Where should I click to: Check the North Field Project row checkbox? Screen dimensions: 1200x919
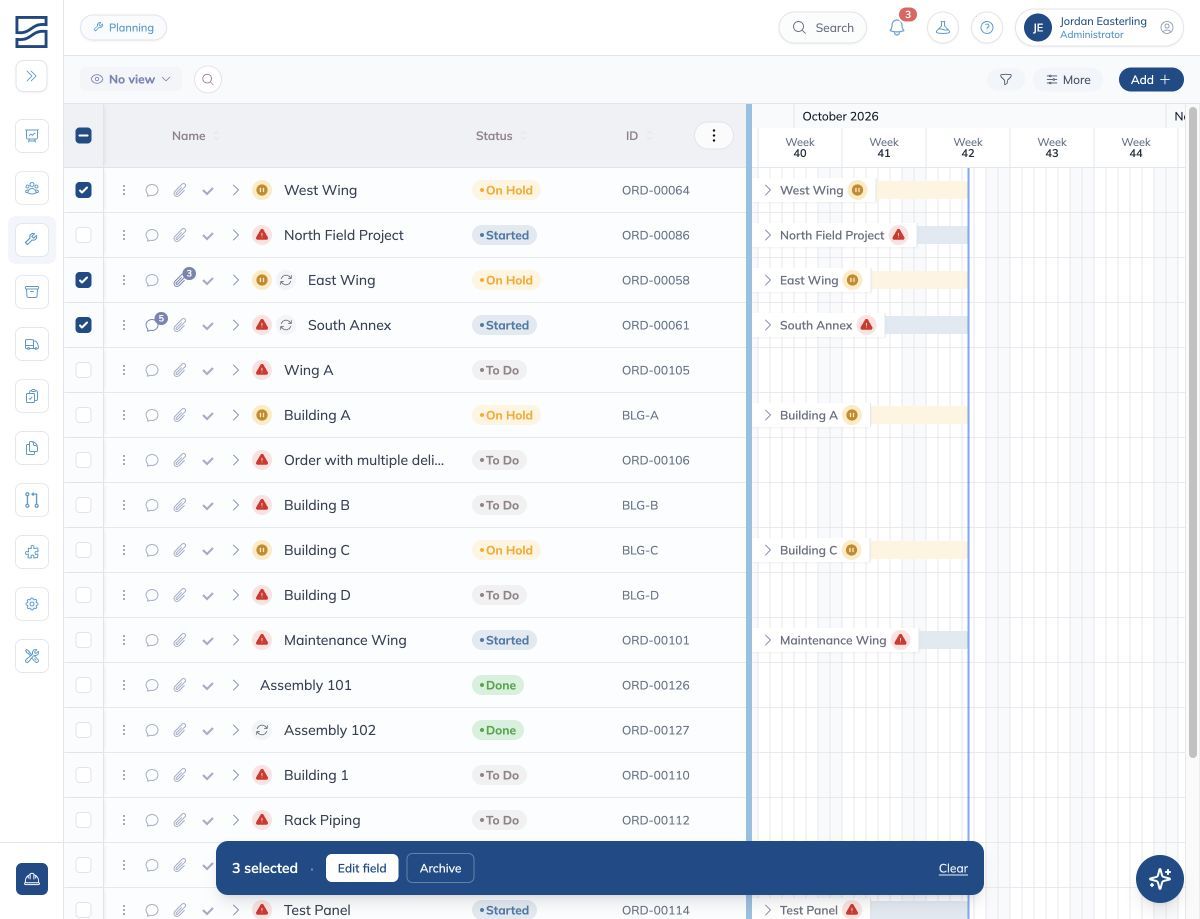pyautogui.click(x=83, y=235)
